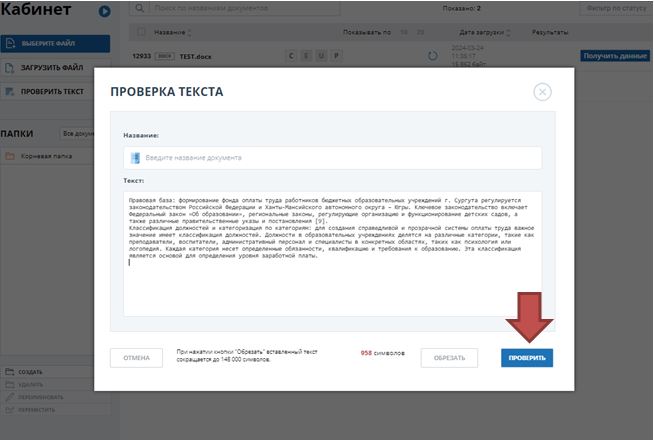
Task: Click the ПЕРЕМЕСТИТЬ folder action
Action: (x=38, y=408)
